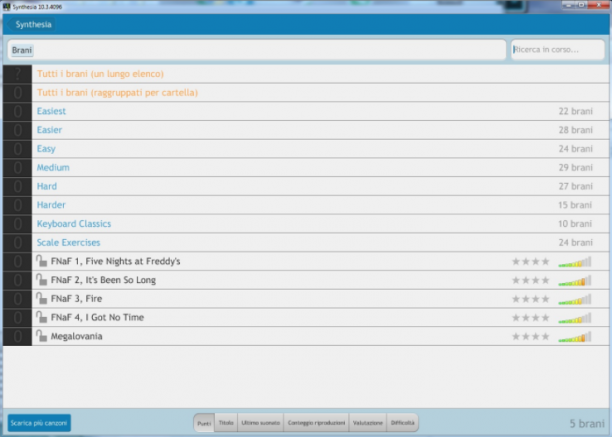This screenshot has height=437, width=612.
Task: Click the score box of the Medium row
Action: click(x=18, y=167)
